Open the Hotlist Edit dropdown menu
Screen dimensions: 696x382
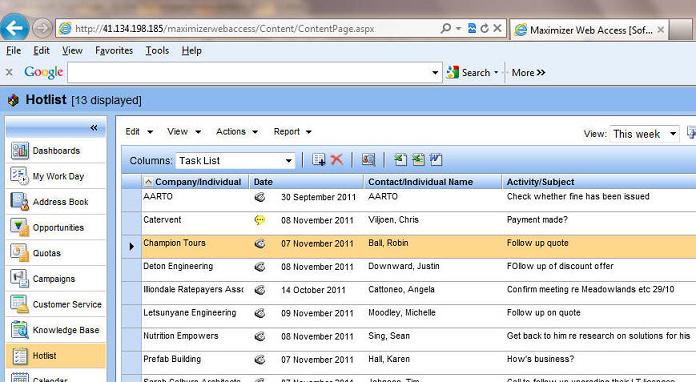coord(139,132)
